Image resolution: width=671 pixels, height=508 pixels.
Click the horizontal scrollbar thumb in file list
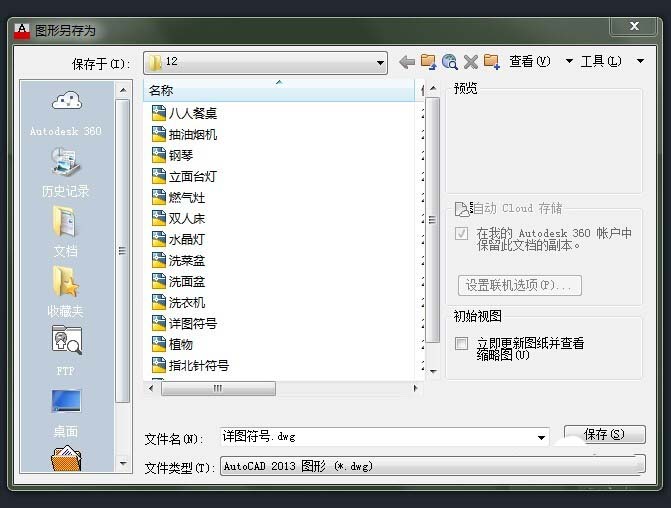click(218, 389)
